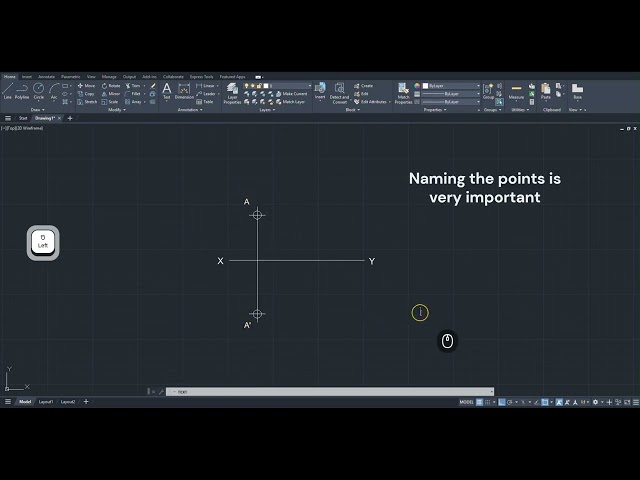The height and width of the screenshot is (480, 640).
Task: Select the Arc tool
Action: coord(54,91)
